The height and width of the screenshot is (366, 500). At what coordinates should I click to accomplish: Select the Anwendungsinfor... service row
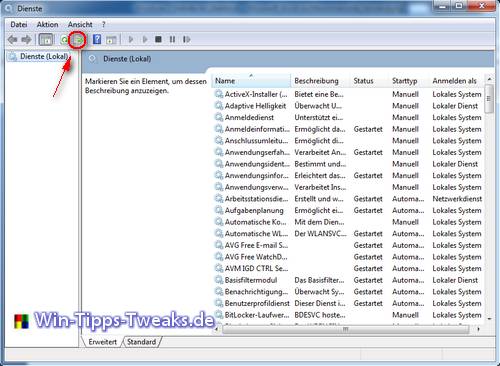349,176
